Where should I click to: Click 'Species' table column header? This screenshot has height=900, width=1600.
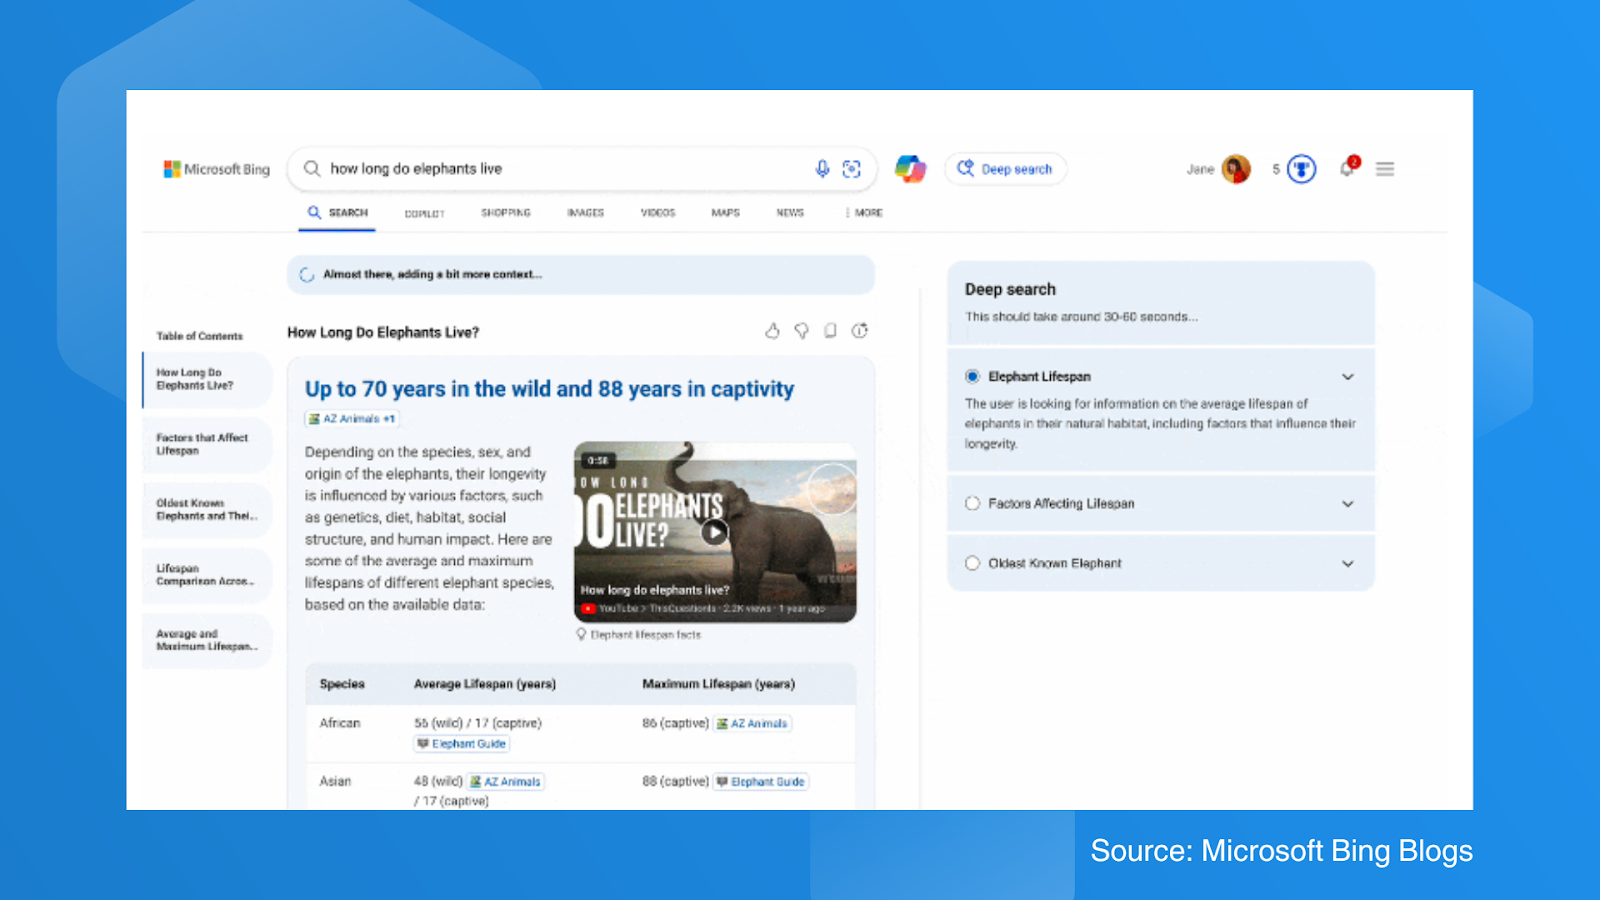click(342, 684)
